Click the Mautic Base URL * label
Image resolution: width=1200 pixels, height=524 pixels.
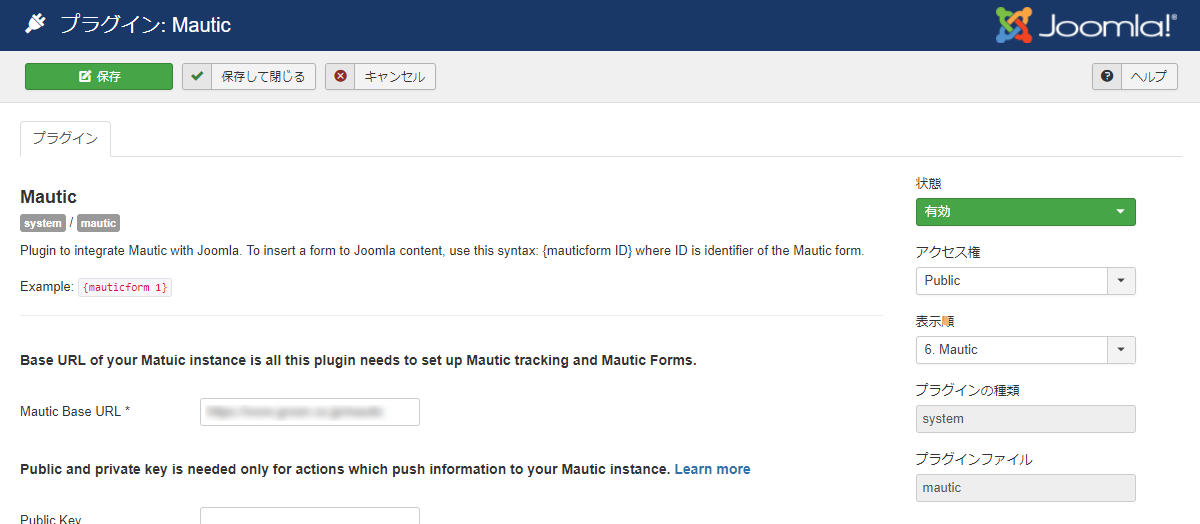click(x=75, y=411)
